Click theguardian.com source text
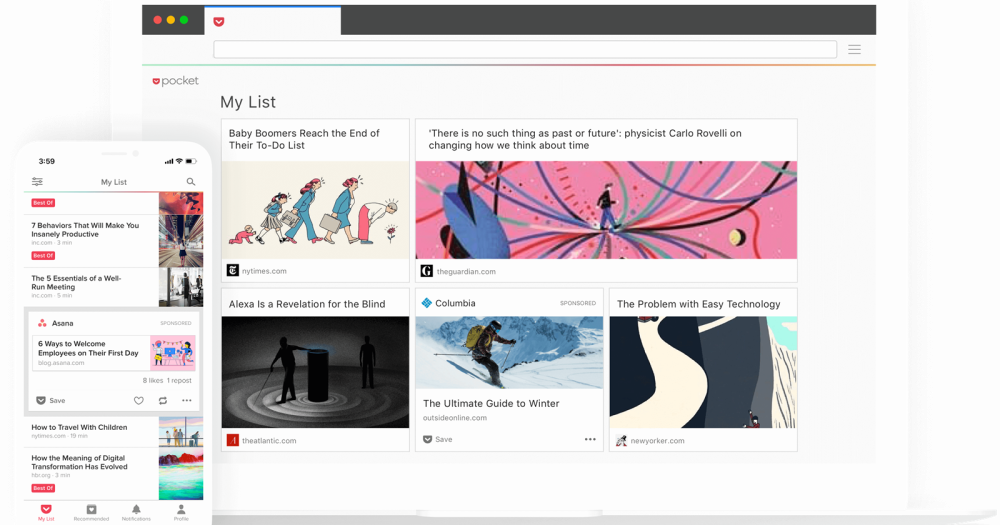This screenshot has height=525, width=1000. click(x=466, y=271)
